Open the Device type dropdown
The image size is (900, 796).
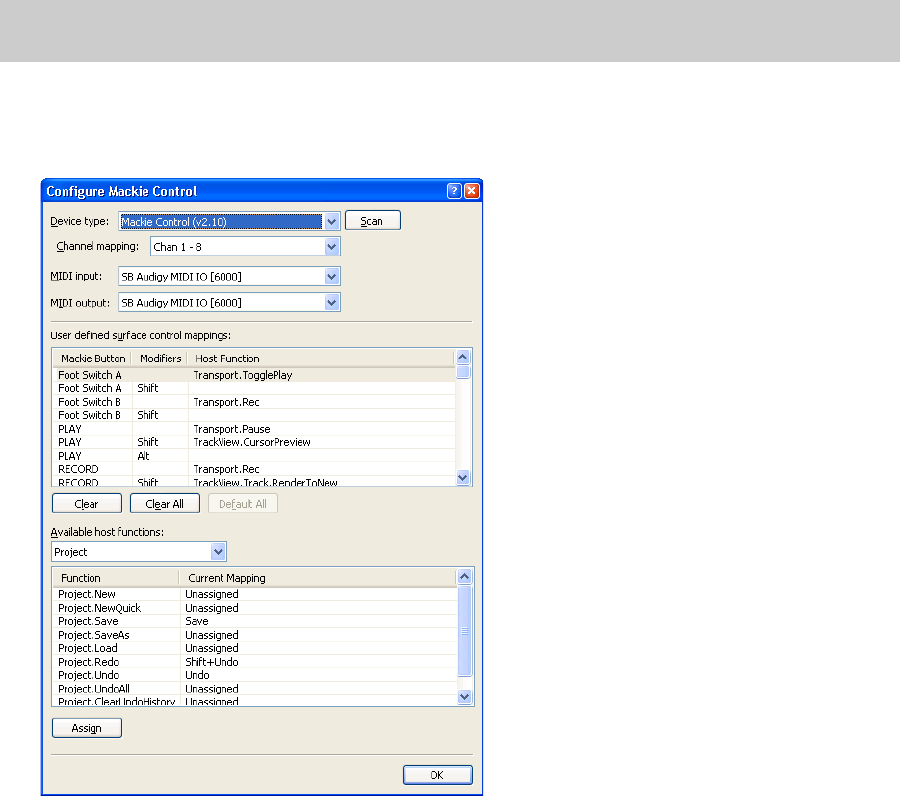(332, 221)
